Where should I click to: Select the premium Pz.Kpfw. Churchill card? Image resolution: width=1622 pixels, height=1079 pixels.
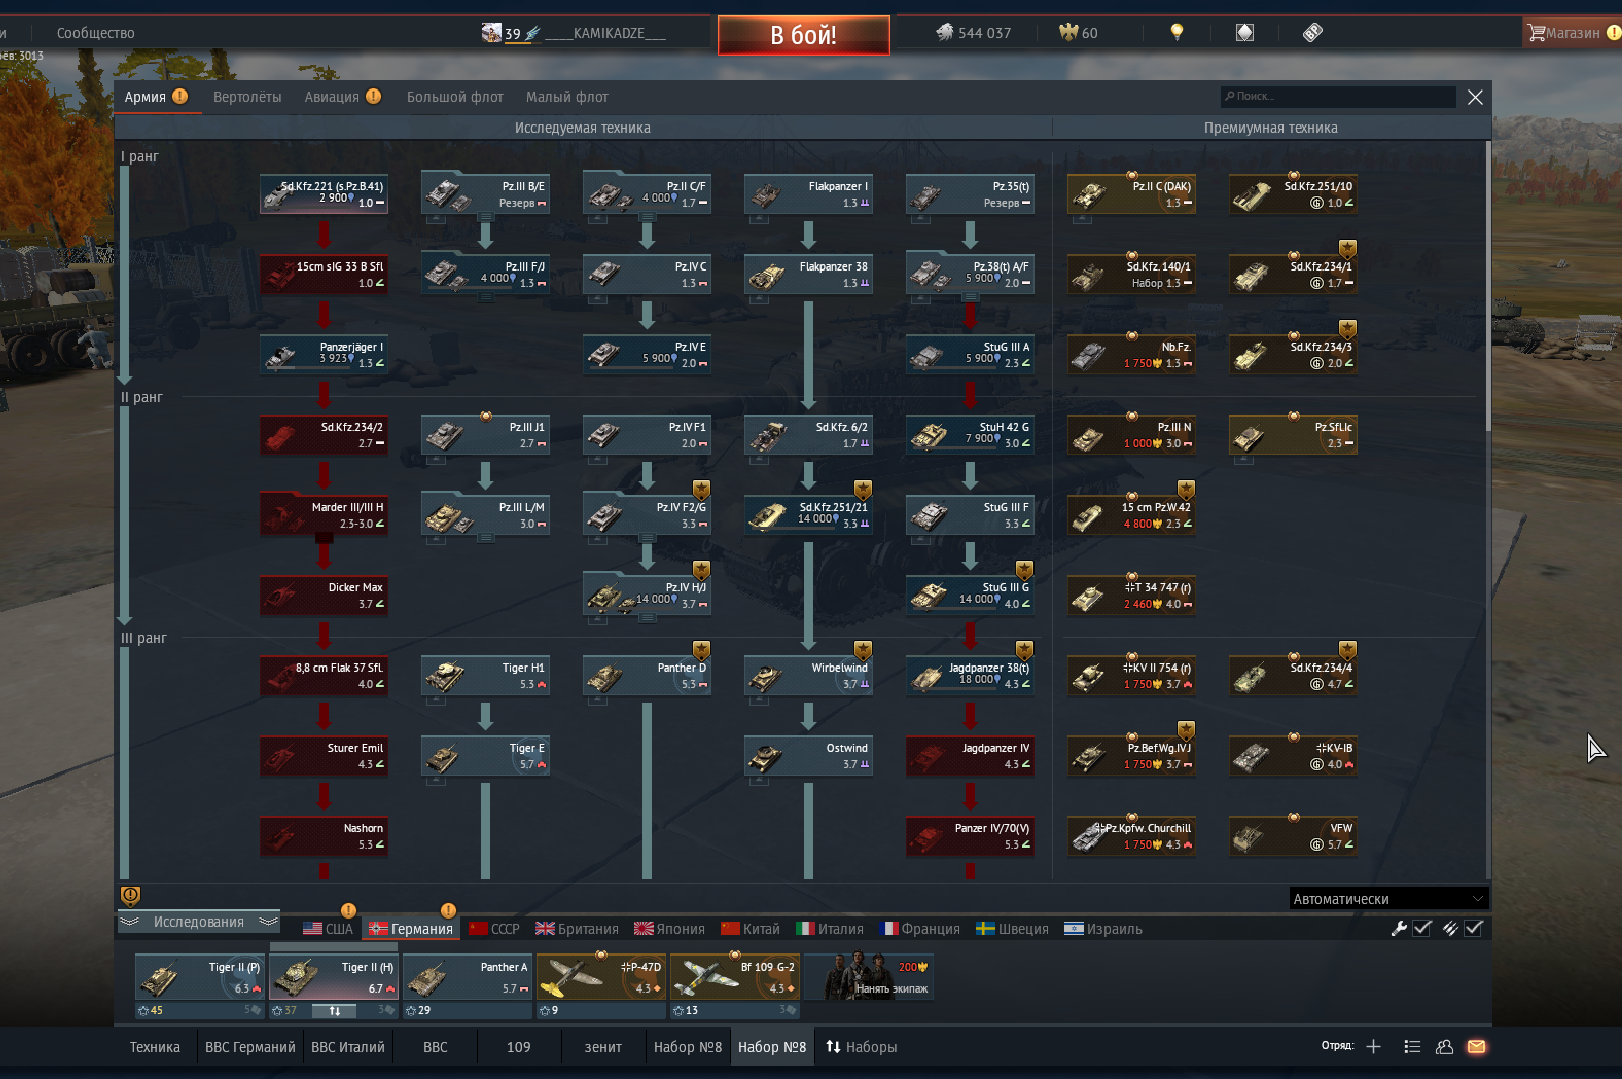[x=1131, y=836]
